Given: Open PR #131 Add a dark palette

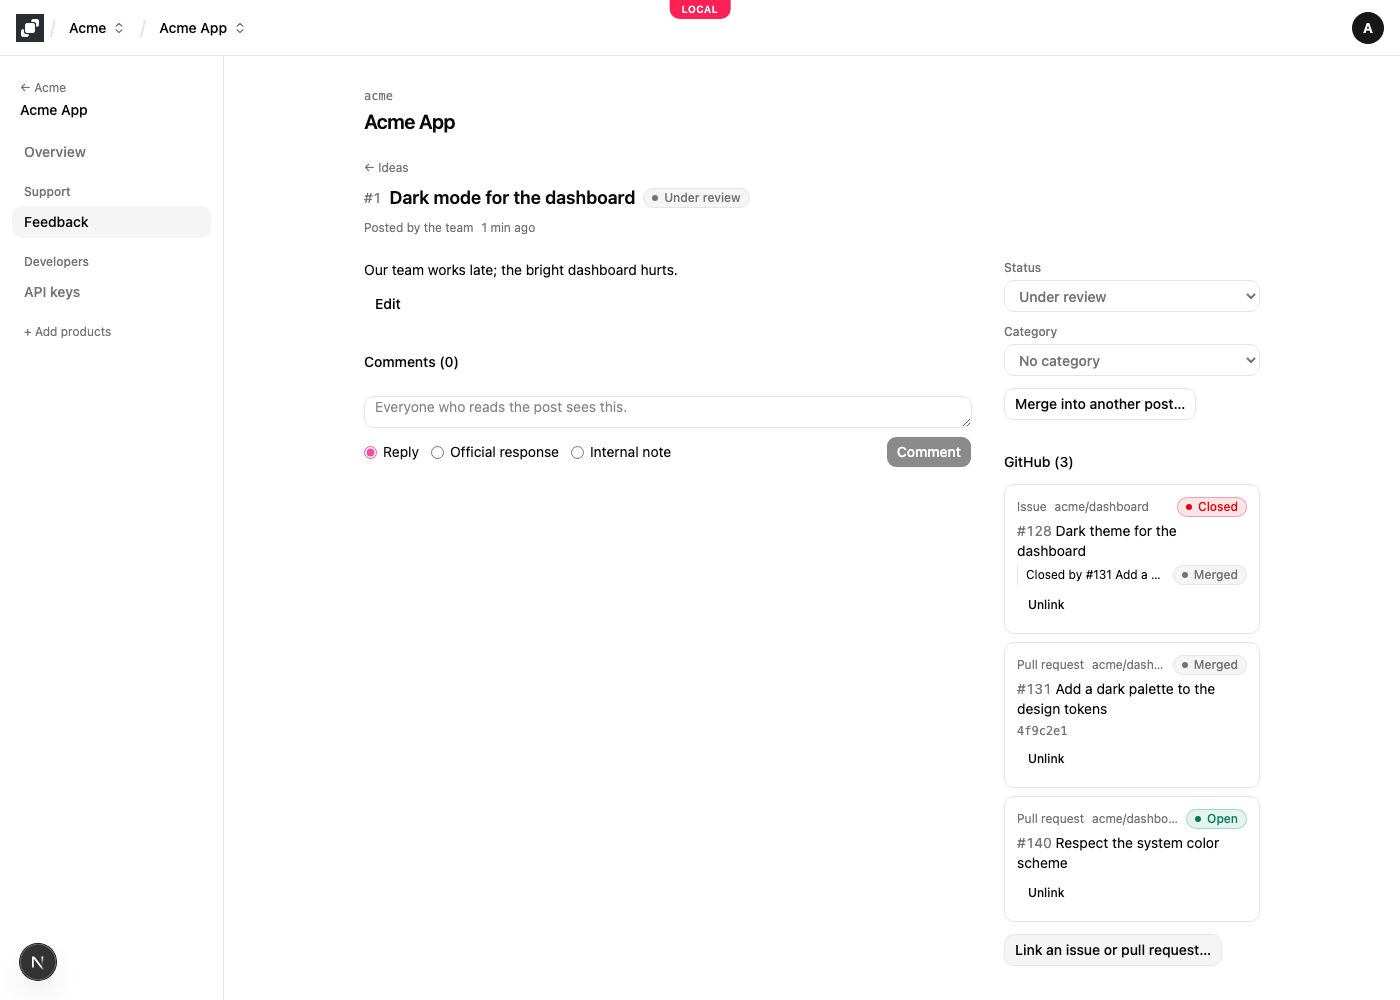Looking at the screenshot, I should (x=1116, y=699).
